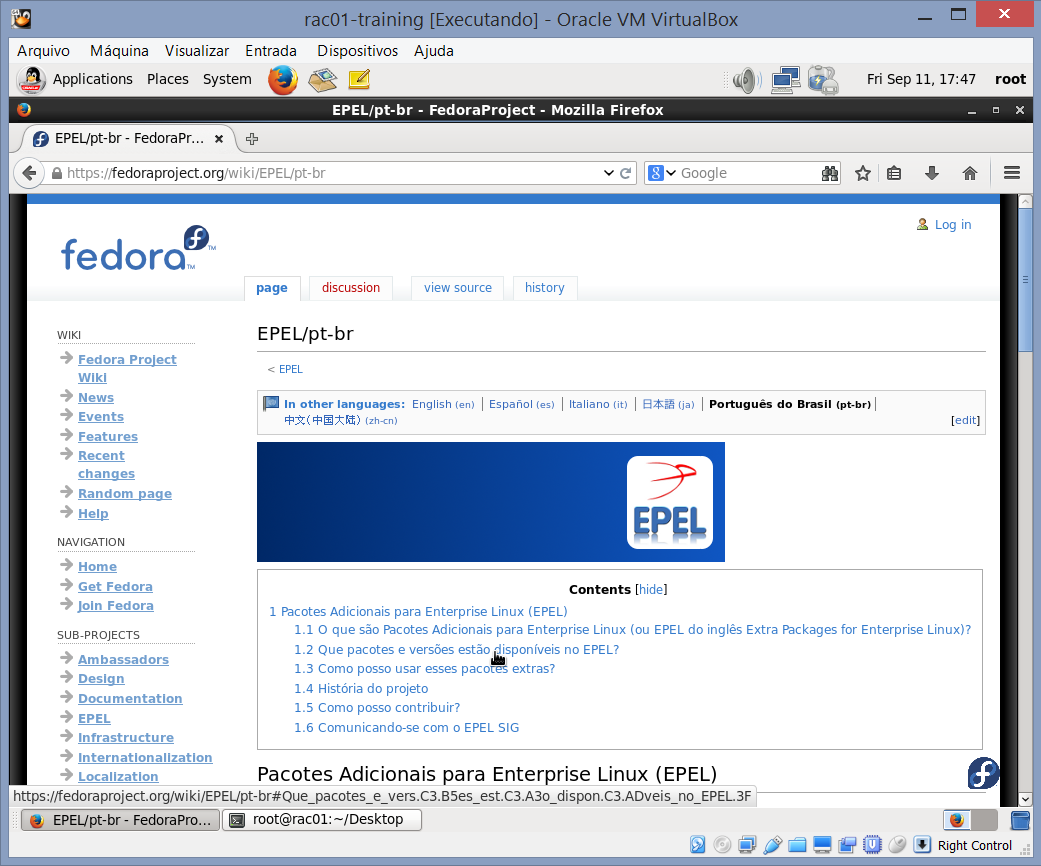The width and height of the screenshot is (1041, 866).
Task: Close the EPEL/pt-br tab
Action: pyautogui.click(x=218, y=139)
